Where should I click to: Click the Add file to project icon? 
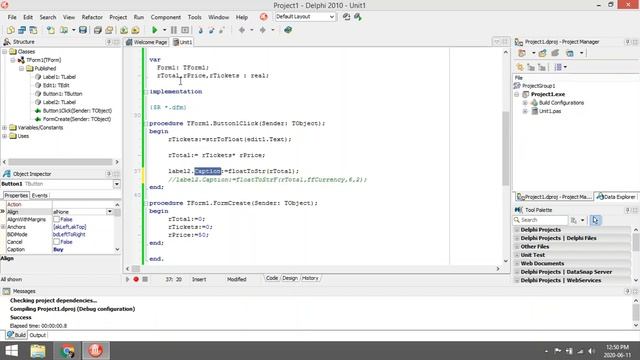124,30
